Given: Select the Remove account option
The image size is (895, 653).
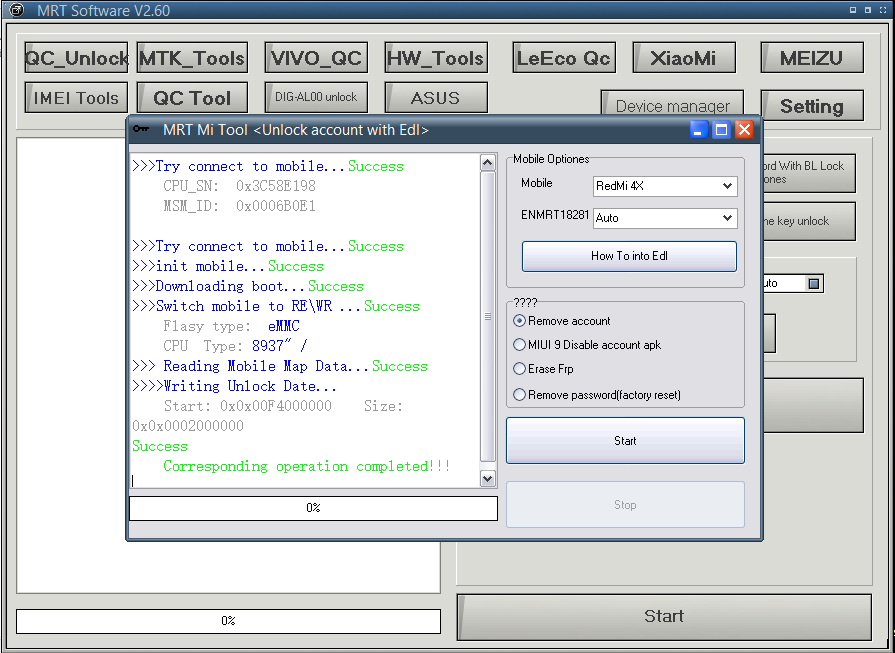Looking at the screenshot, I should (519, 321).
